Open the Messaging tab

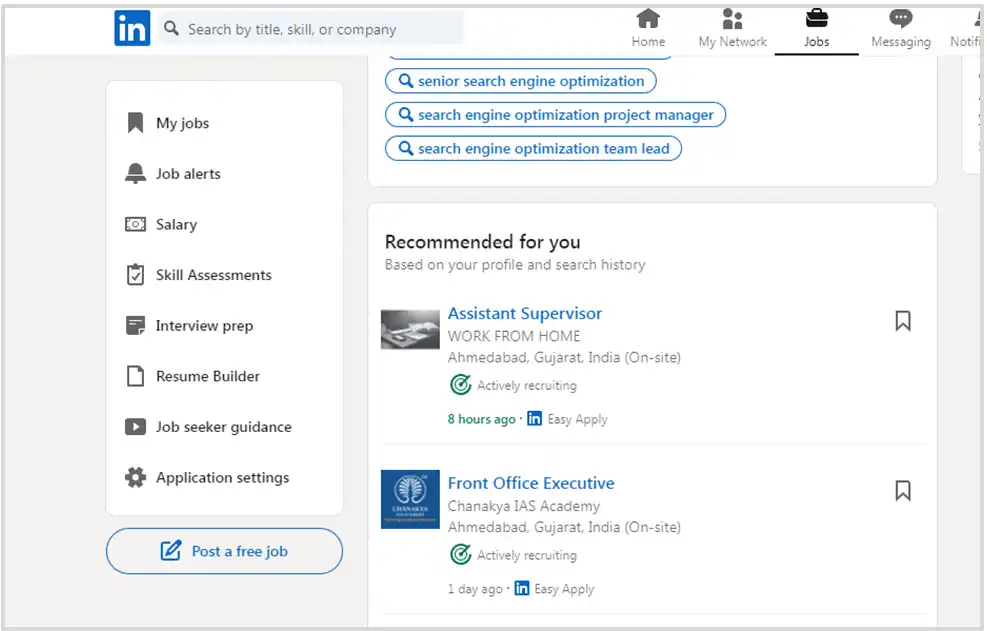(901, 29)
